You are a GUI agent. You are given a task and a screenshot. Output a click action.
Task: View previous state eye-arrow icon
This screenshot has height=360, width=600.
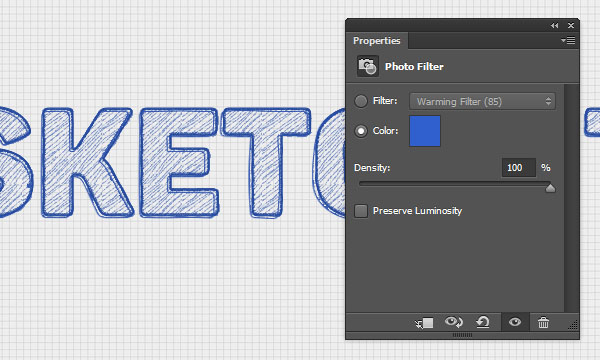[x=454, y=322]
